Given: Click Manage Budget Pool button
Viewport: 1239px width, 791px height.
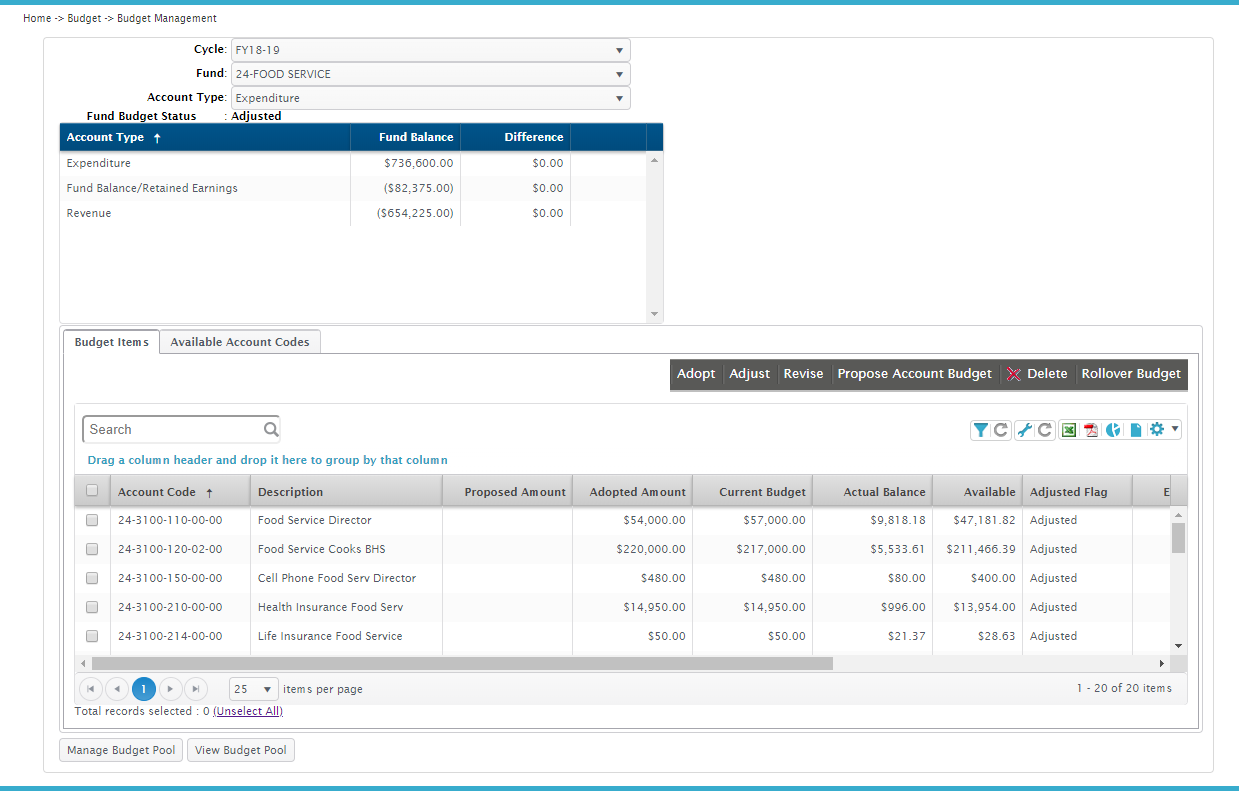Looking at the screenshot, I should [x=121, y=750].
